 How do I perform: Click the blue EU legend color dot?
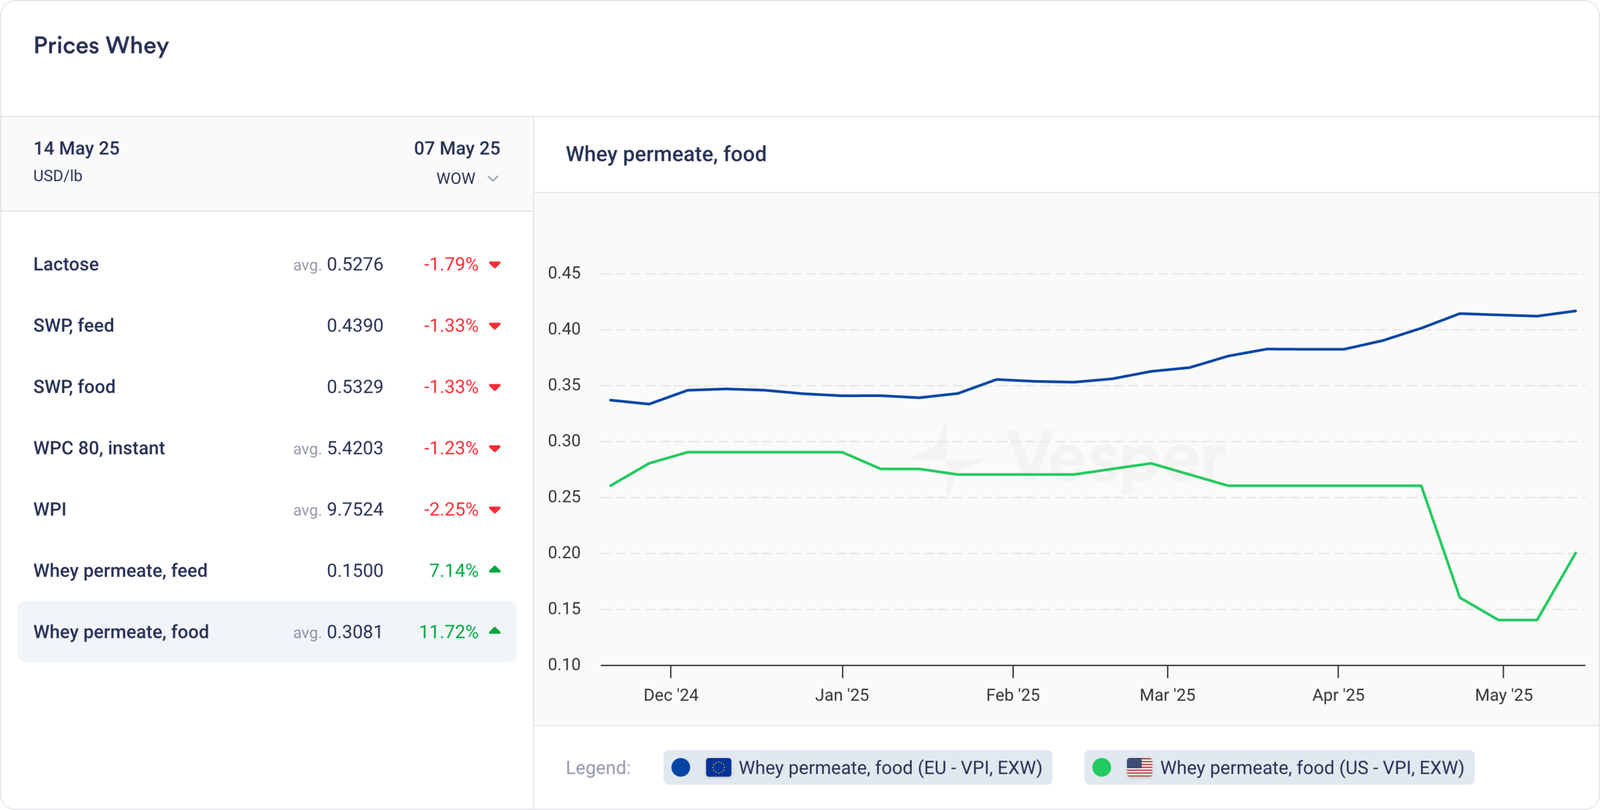681,768
